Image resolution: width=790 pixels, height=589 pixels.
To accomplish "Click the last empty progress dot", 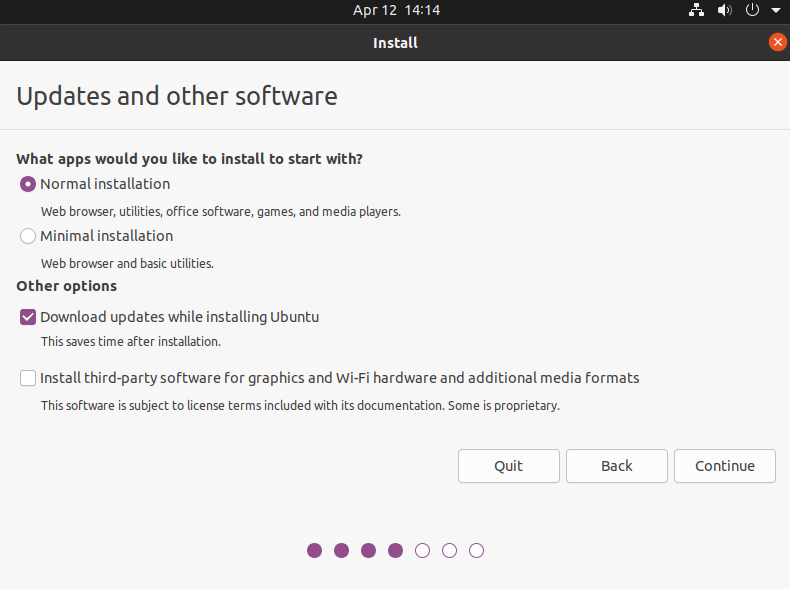I will tap(476, 550).
